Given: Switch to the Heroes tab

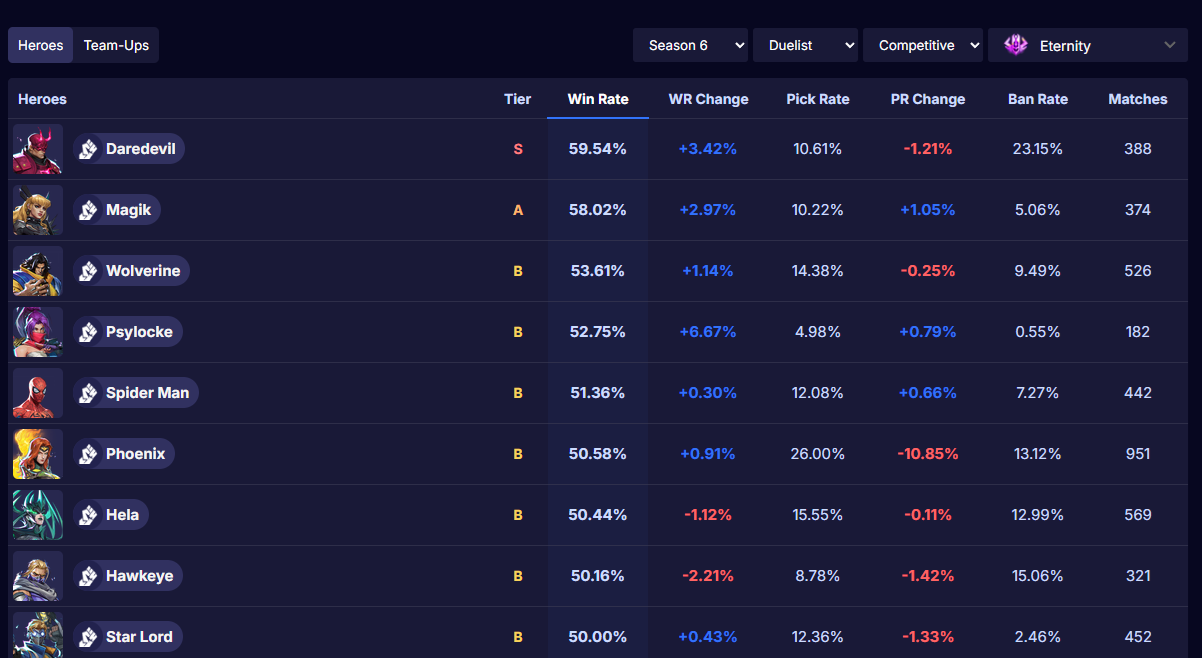Looking at the screenshot, I should point(40,45).
